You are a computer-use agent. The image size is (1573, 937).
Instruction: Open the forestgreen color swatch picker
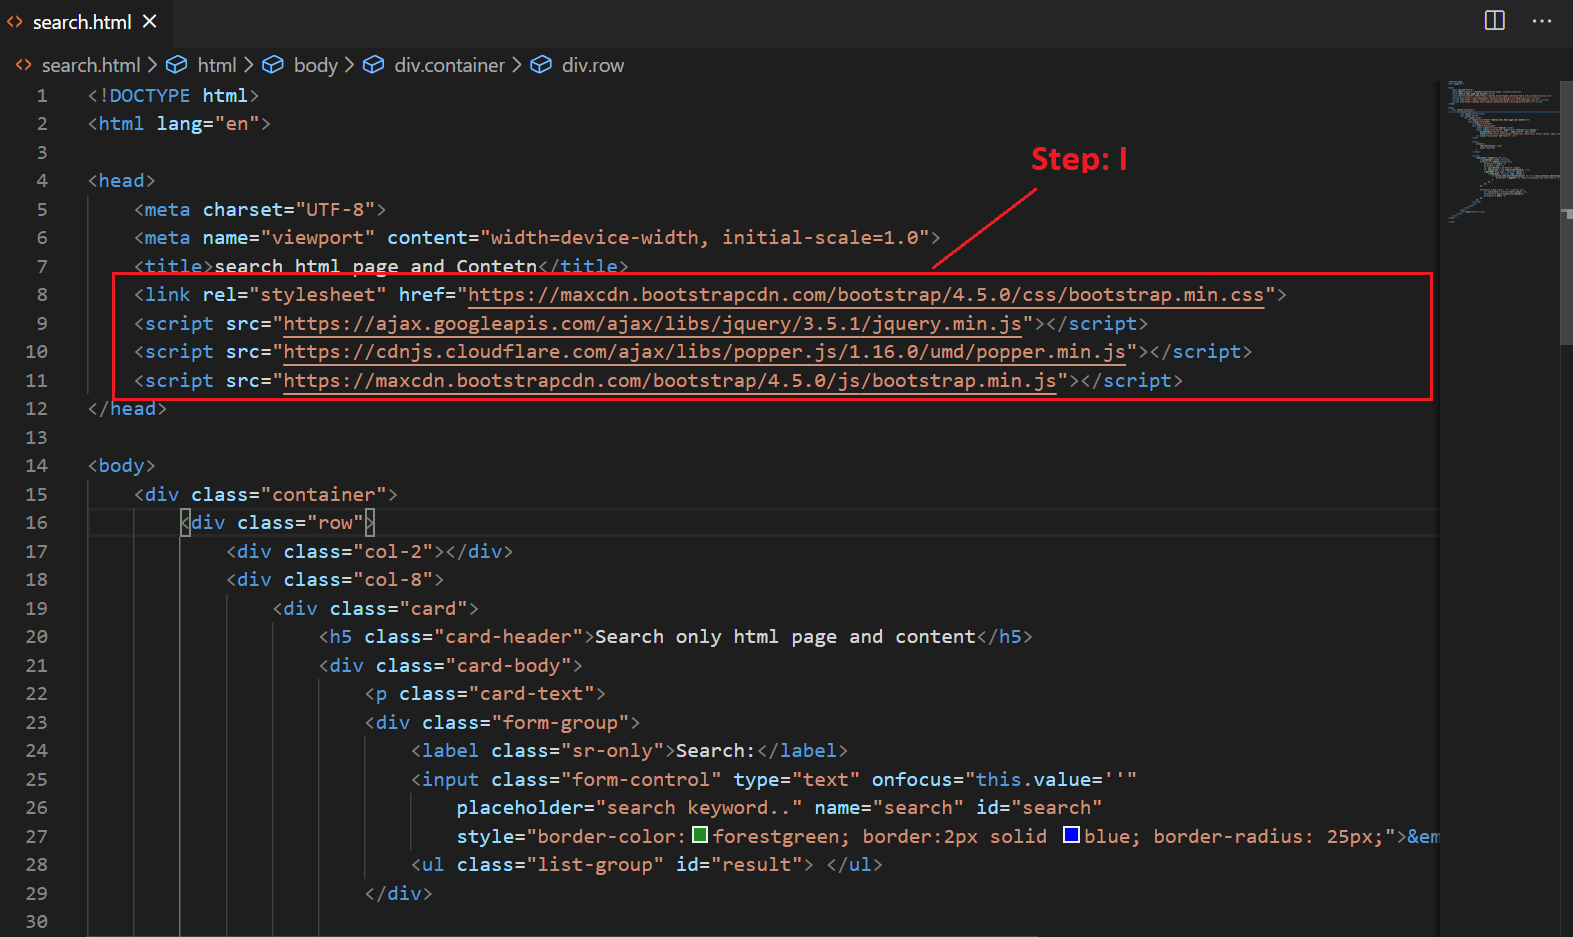coord(700,835)
